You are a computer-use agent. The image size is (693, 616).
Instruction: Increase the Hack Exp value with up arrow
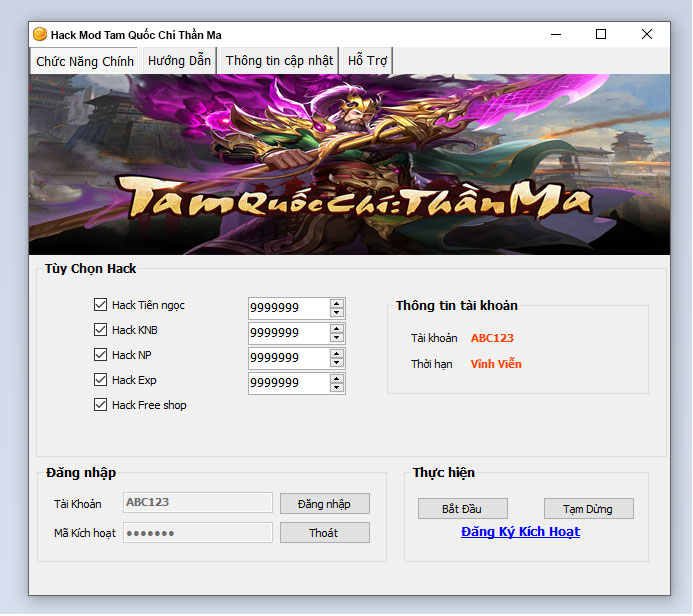click(337, 379)
